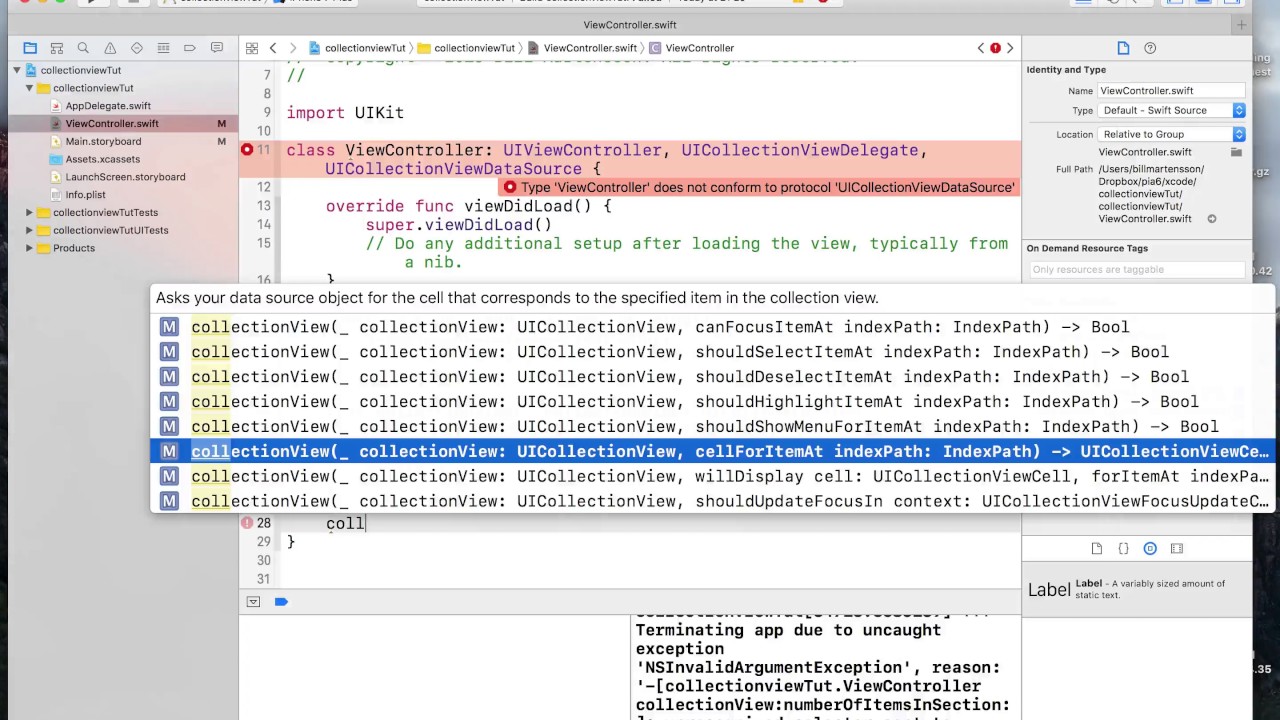Click the super.viewDidLoad() code line
The image size is (1280, 720).
coord(458,225)
